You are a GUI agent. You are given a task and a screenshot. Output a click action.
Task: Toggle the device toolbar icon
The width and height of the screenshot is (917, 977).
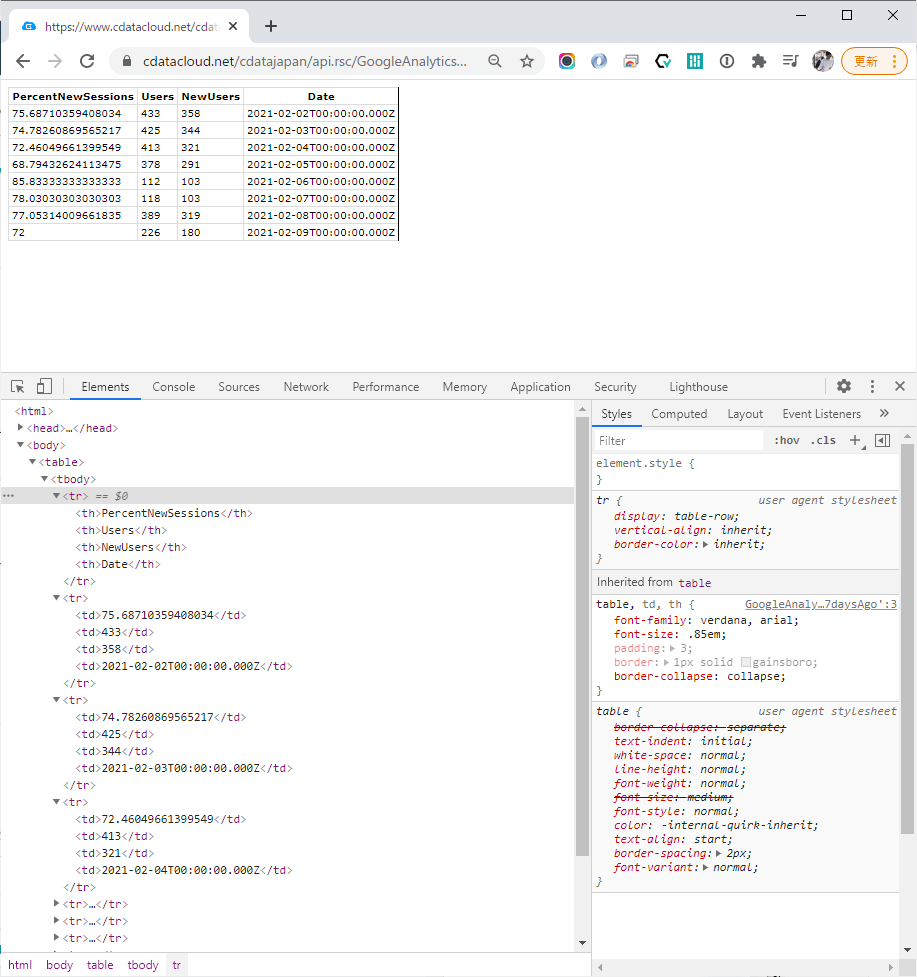click(44, 387)
